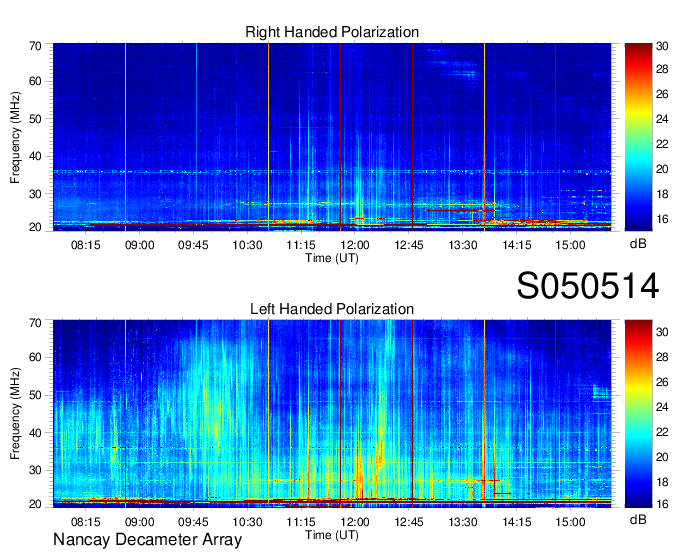Click the 'Nancay Decameter Array' caption
Screen dimensions: 680x552
tap(147, 540)
